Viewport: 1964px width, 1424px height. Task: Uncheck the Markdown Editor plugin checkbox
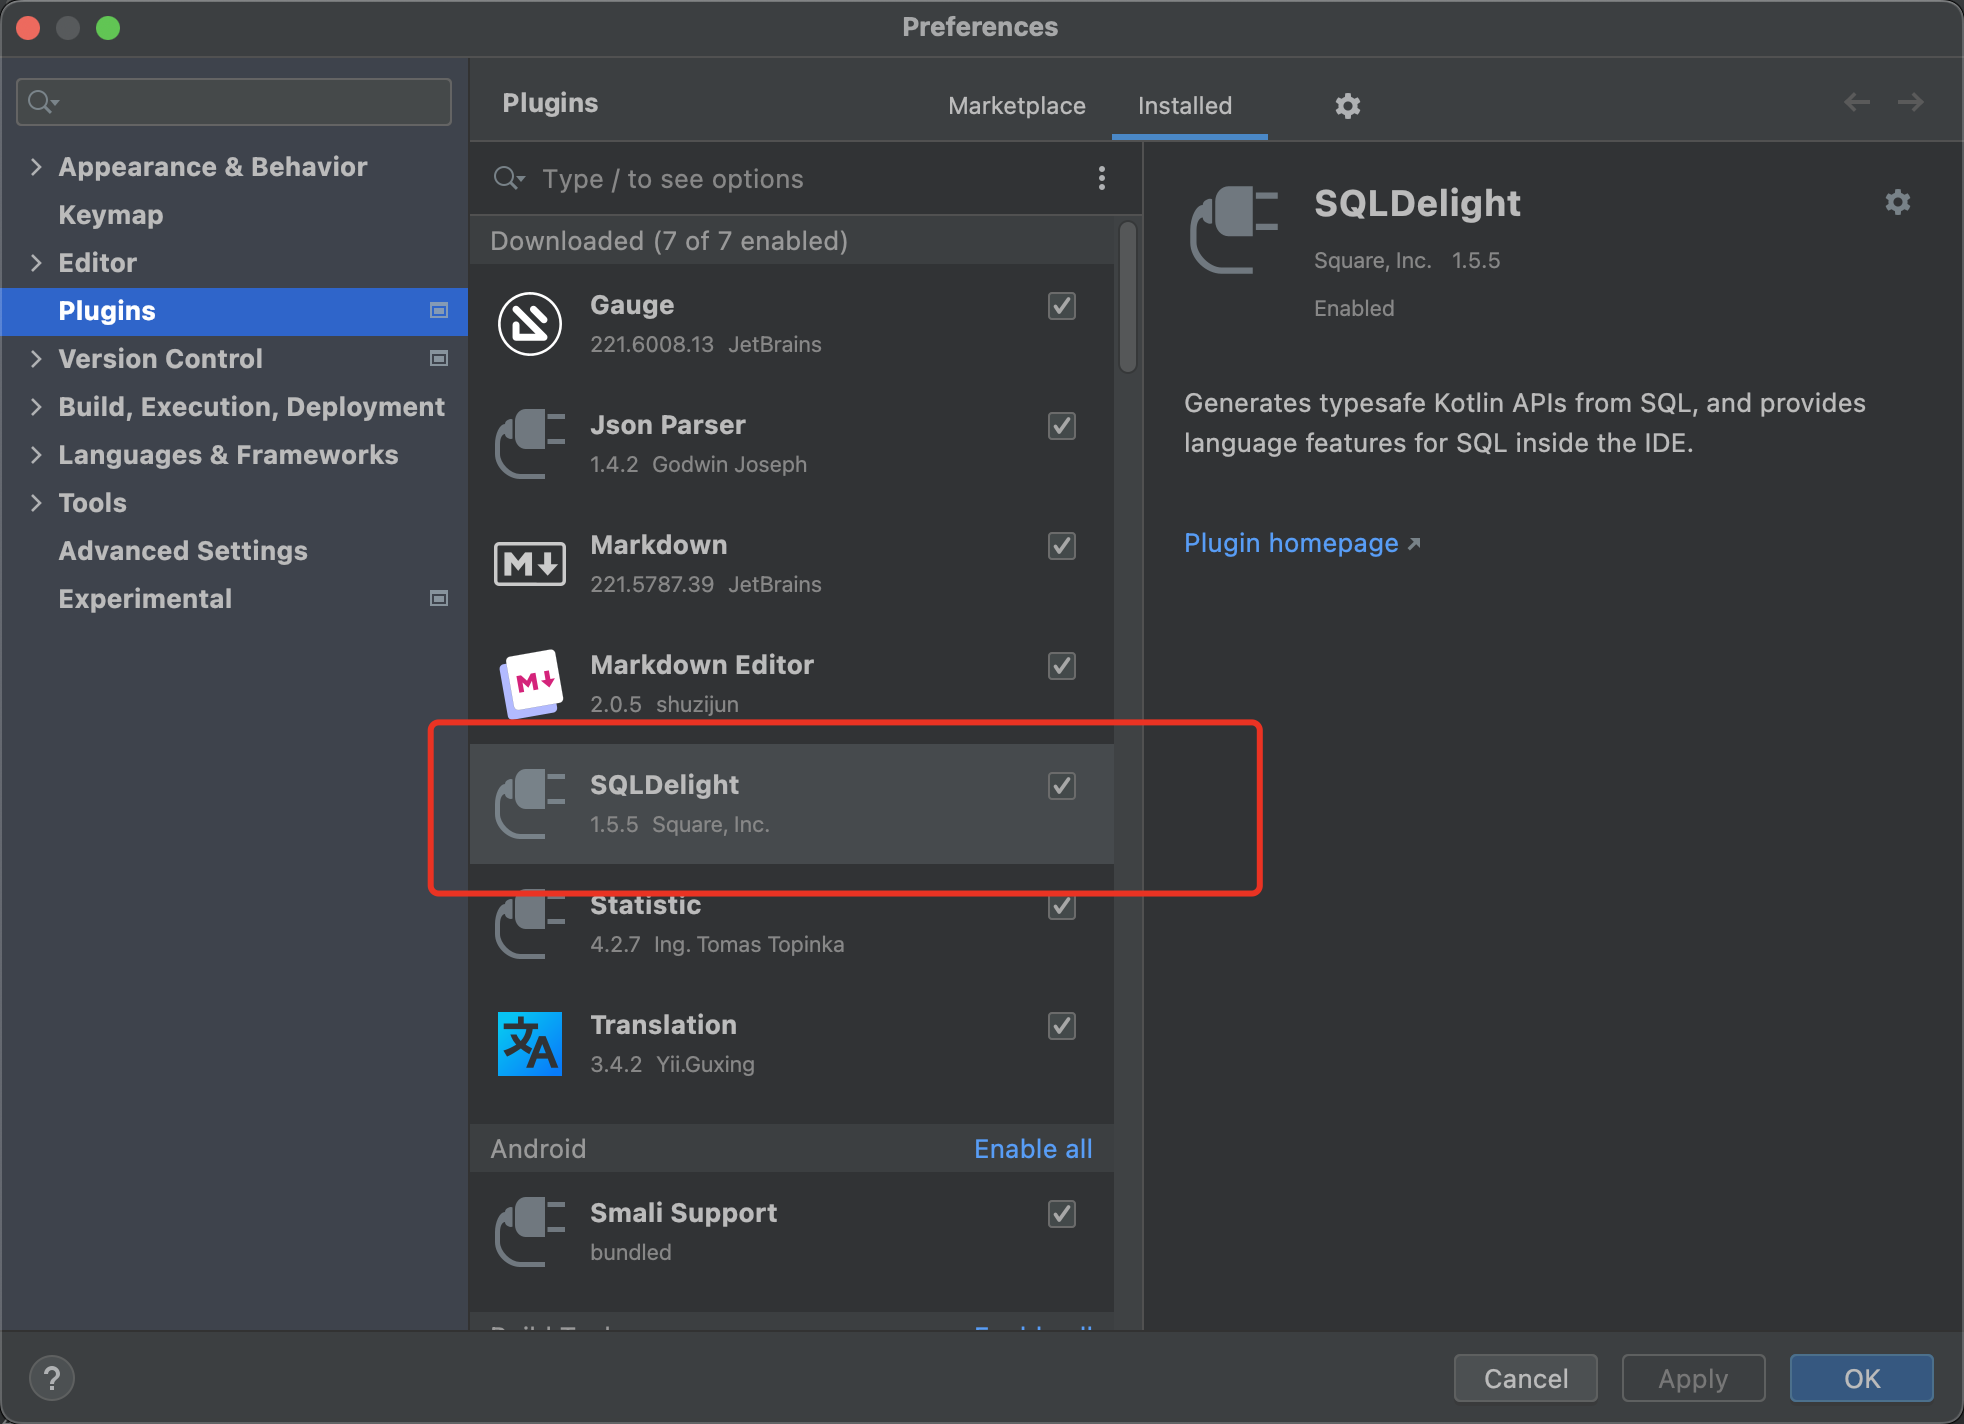pyautogui.click(x=1062, y=666)
